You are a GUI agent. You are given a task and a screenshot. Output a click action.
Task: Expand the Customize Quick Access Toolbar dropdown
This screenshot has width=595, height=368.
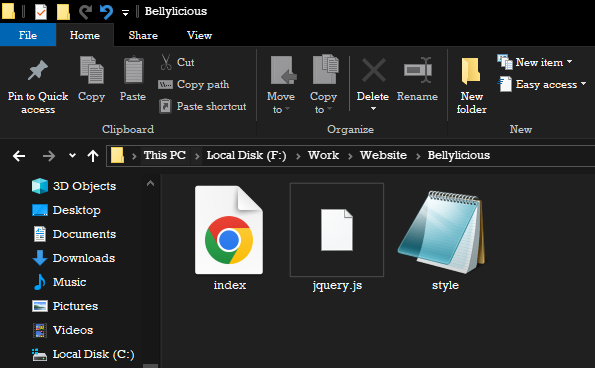pyautogui.click(x=125, y=13)
